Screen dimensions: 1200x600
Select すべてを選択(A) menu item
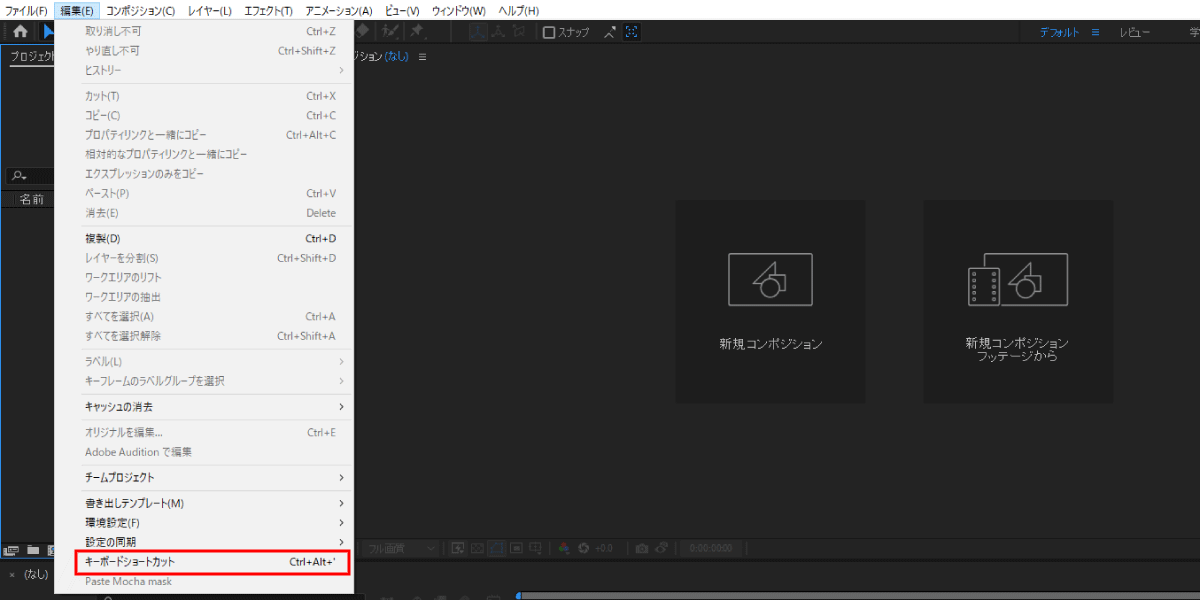tap(203, 316)
